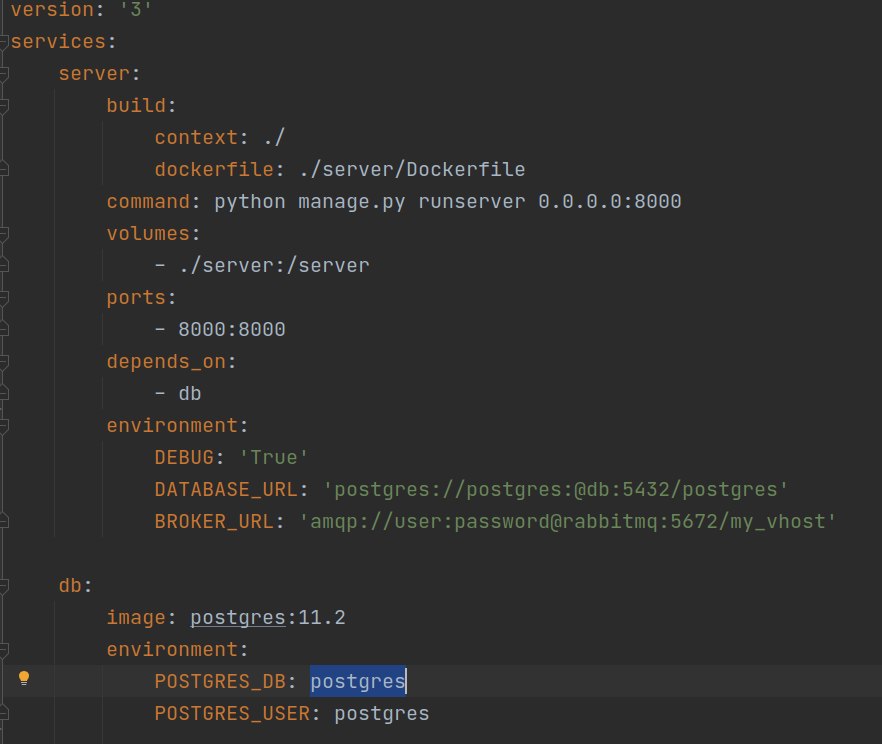882x744 pixels.
Task: Collapse the build section fold marker
Action: click(4, 105)
